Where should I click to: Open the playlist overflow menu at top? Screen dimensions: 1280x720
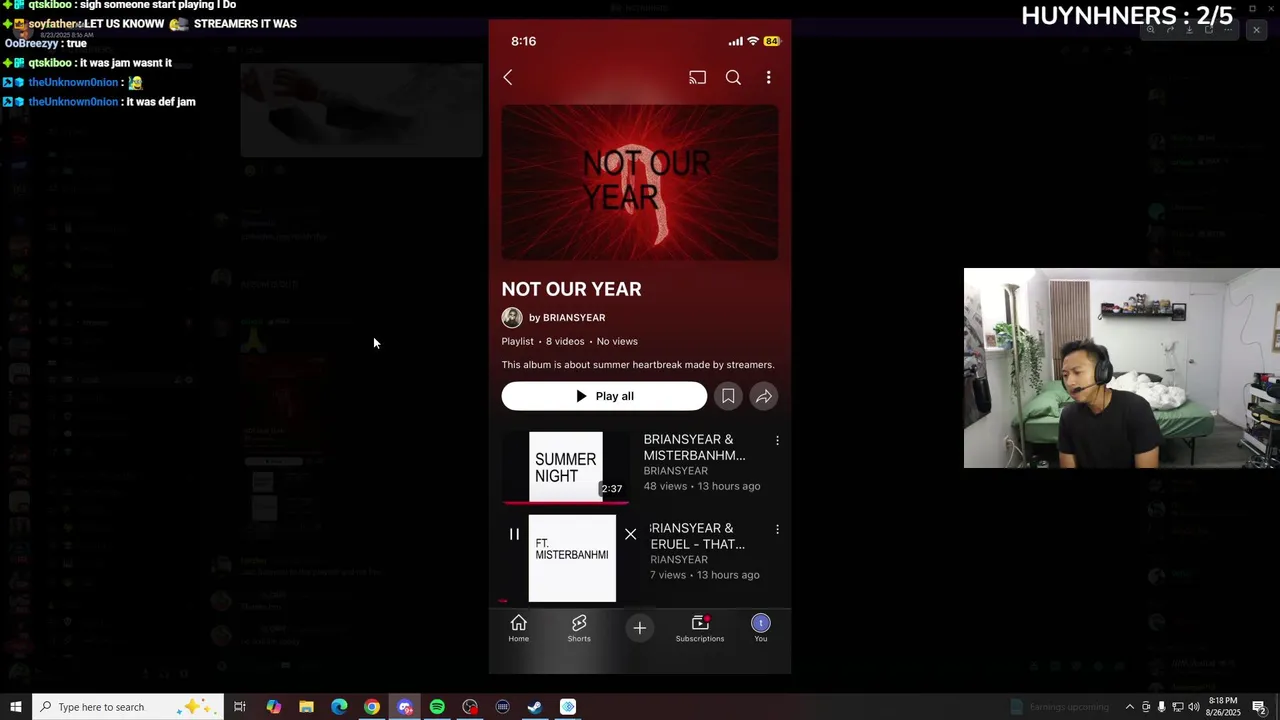click(x=768, y=78)
